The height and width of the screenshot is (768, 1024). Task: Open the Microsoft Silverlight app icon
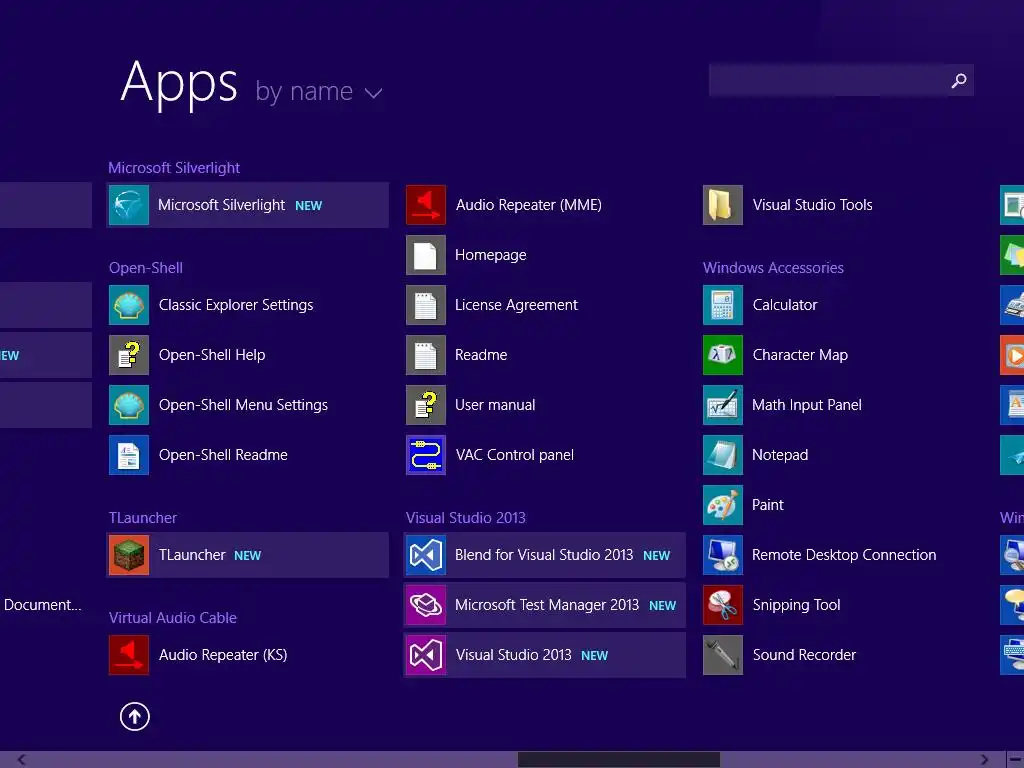coord(129,205)
